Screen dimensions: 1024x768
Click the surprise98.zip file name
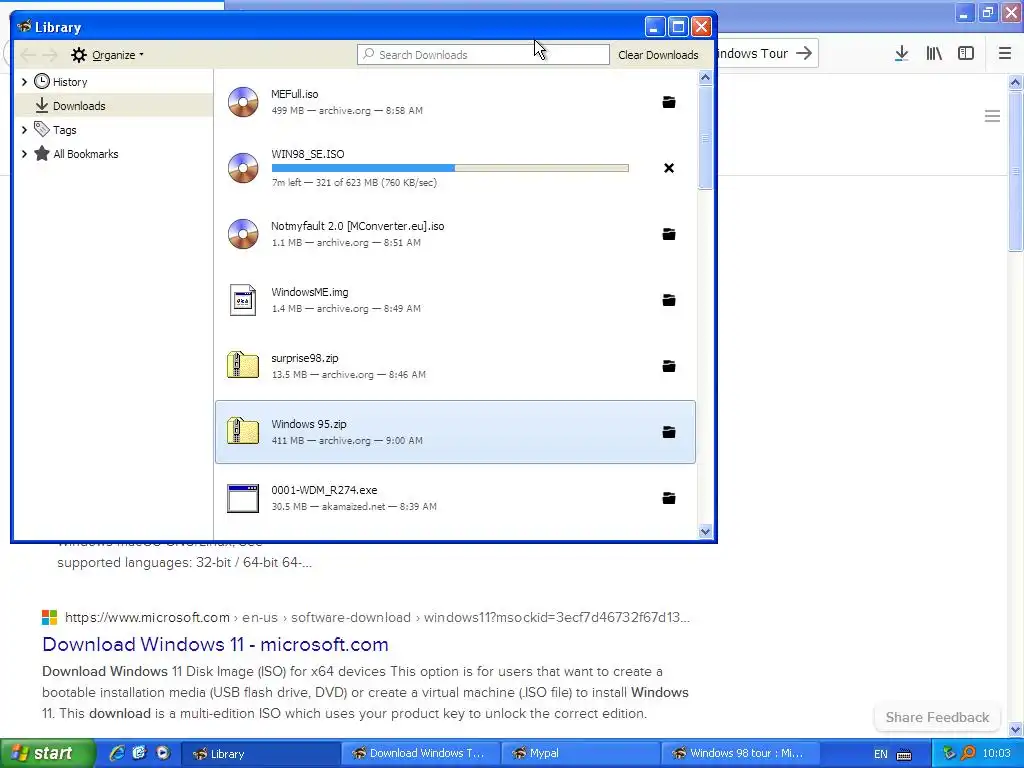click(x=304, y=358)
